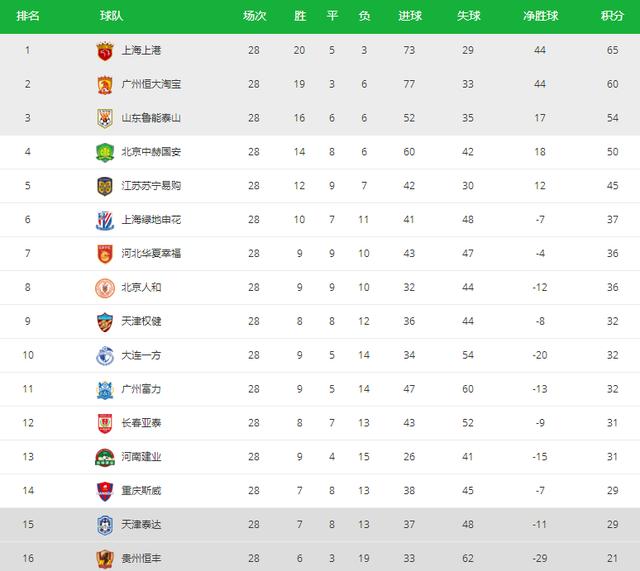This screenshot has width=640, height=571.
Task: Click the 天津权健 team crest
Action: click(105, 322)
